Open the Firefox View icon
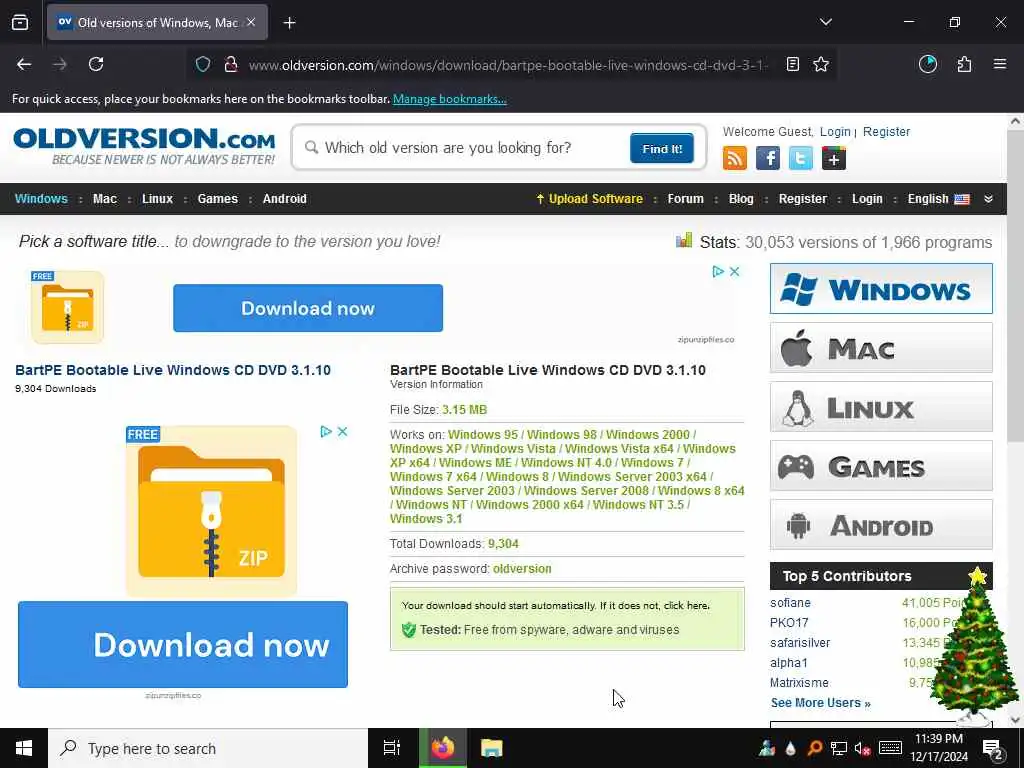Image resolution: width=1024 pixels, height=768 pixels. tap(20, 23)
